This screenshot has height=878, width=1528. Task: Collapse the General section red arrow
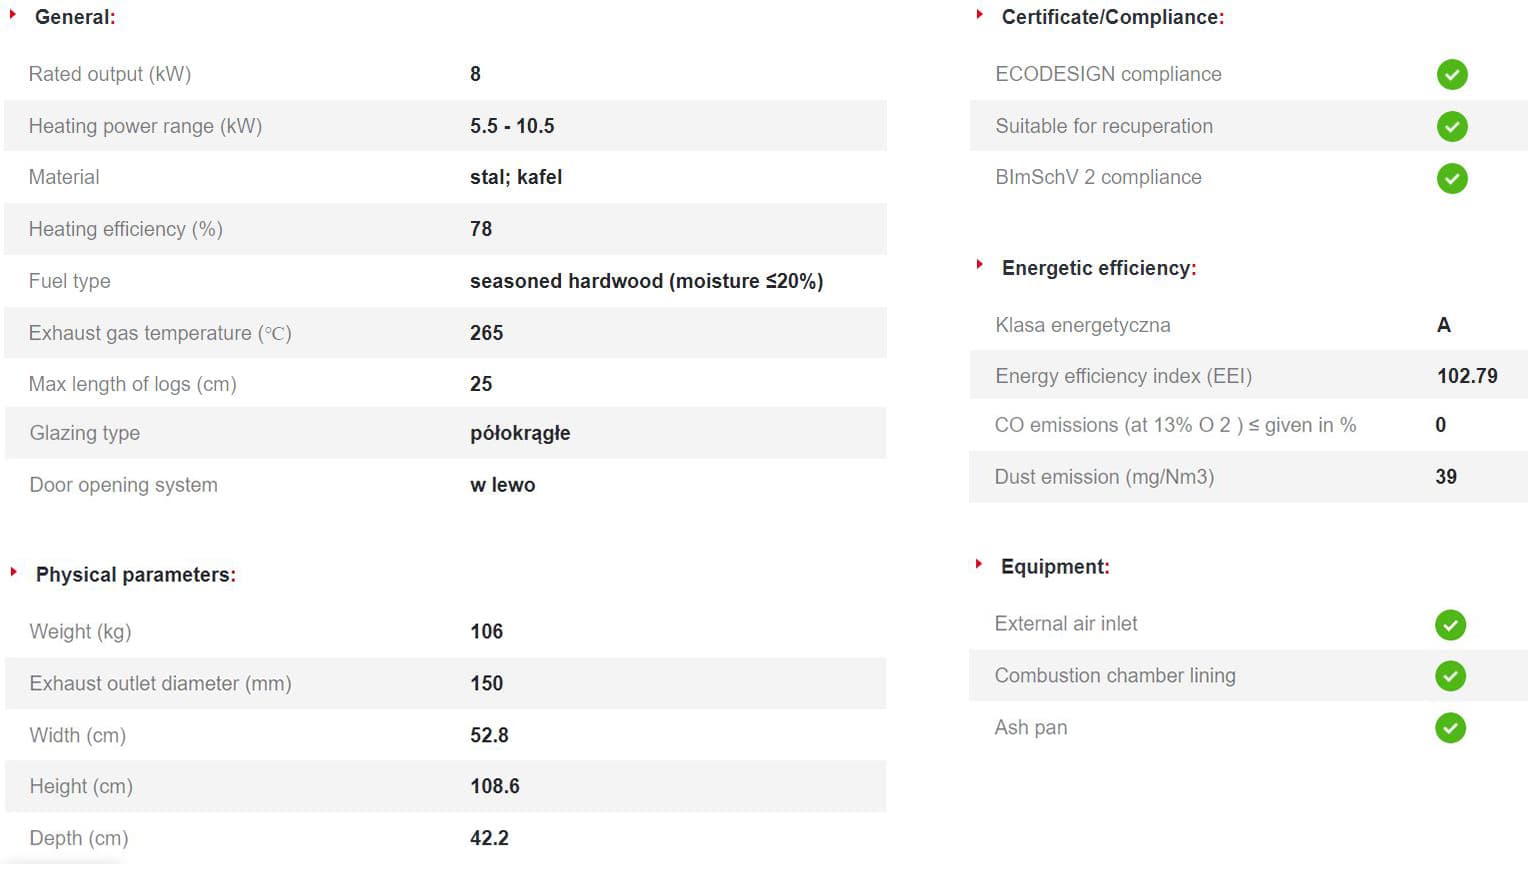[x=13, y=15]
